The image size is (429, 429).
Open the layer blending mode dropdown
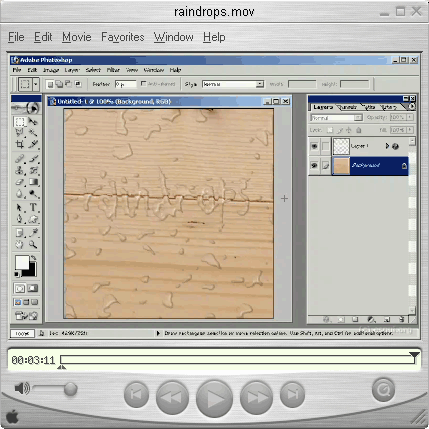point(358,117)
